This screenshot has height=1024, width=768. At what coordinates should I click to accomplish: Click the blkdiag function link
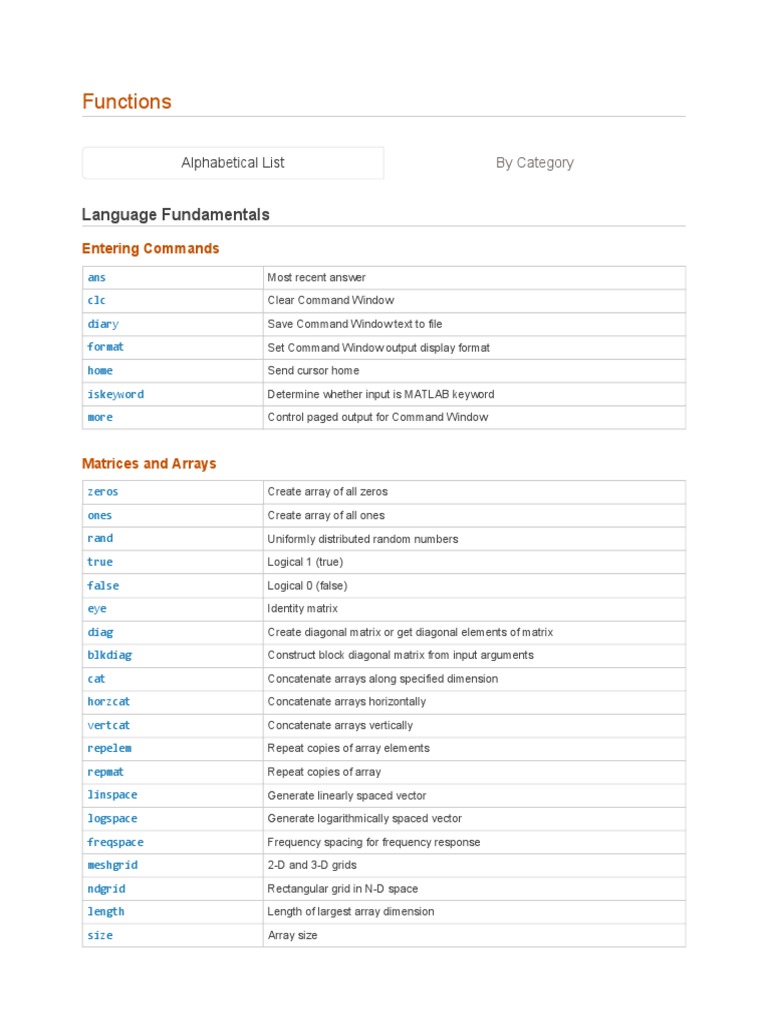click(109, 655)
